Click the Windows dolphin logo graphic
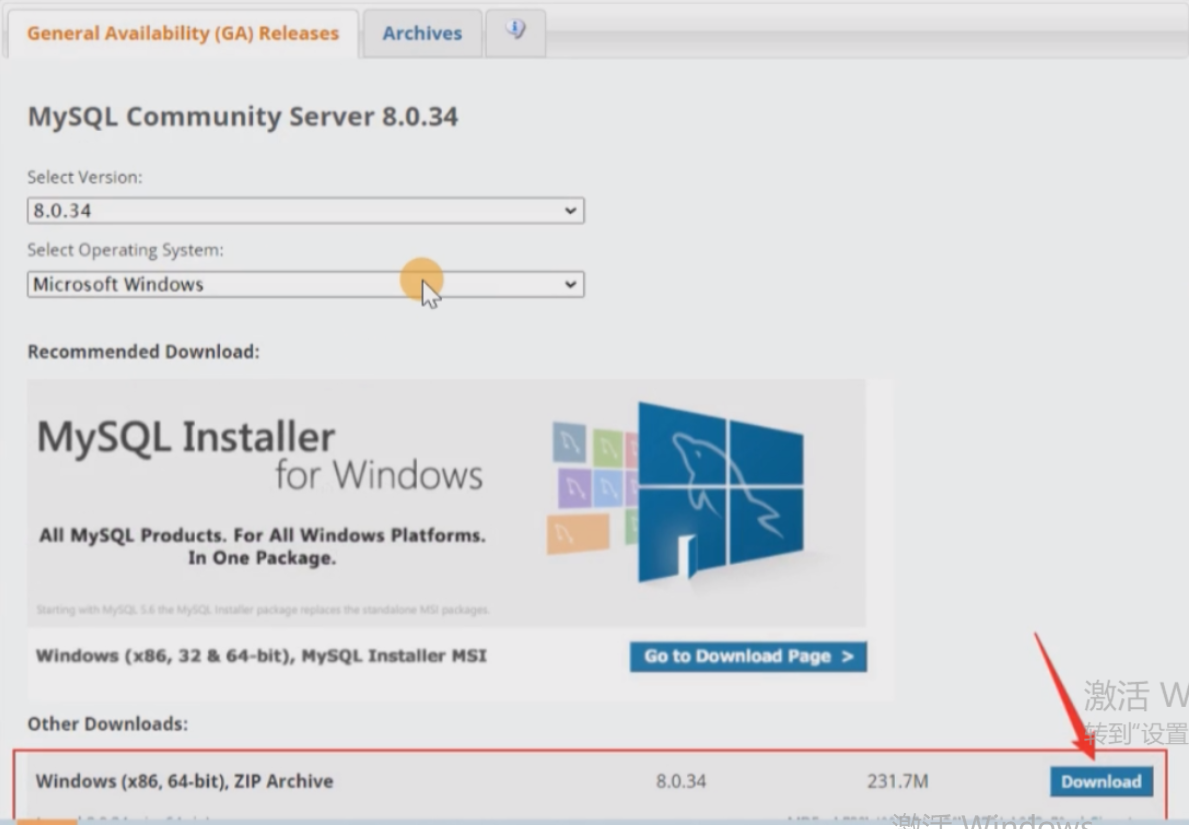Image resolution: width=1195 pixels, height=829 pixels. click(x=719, y=492)
